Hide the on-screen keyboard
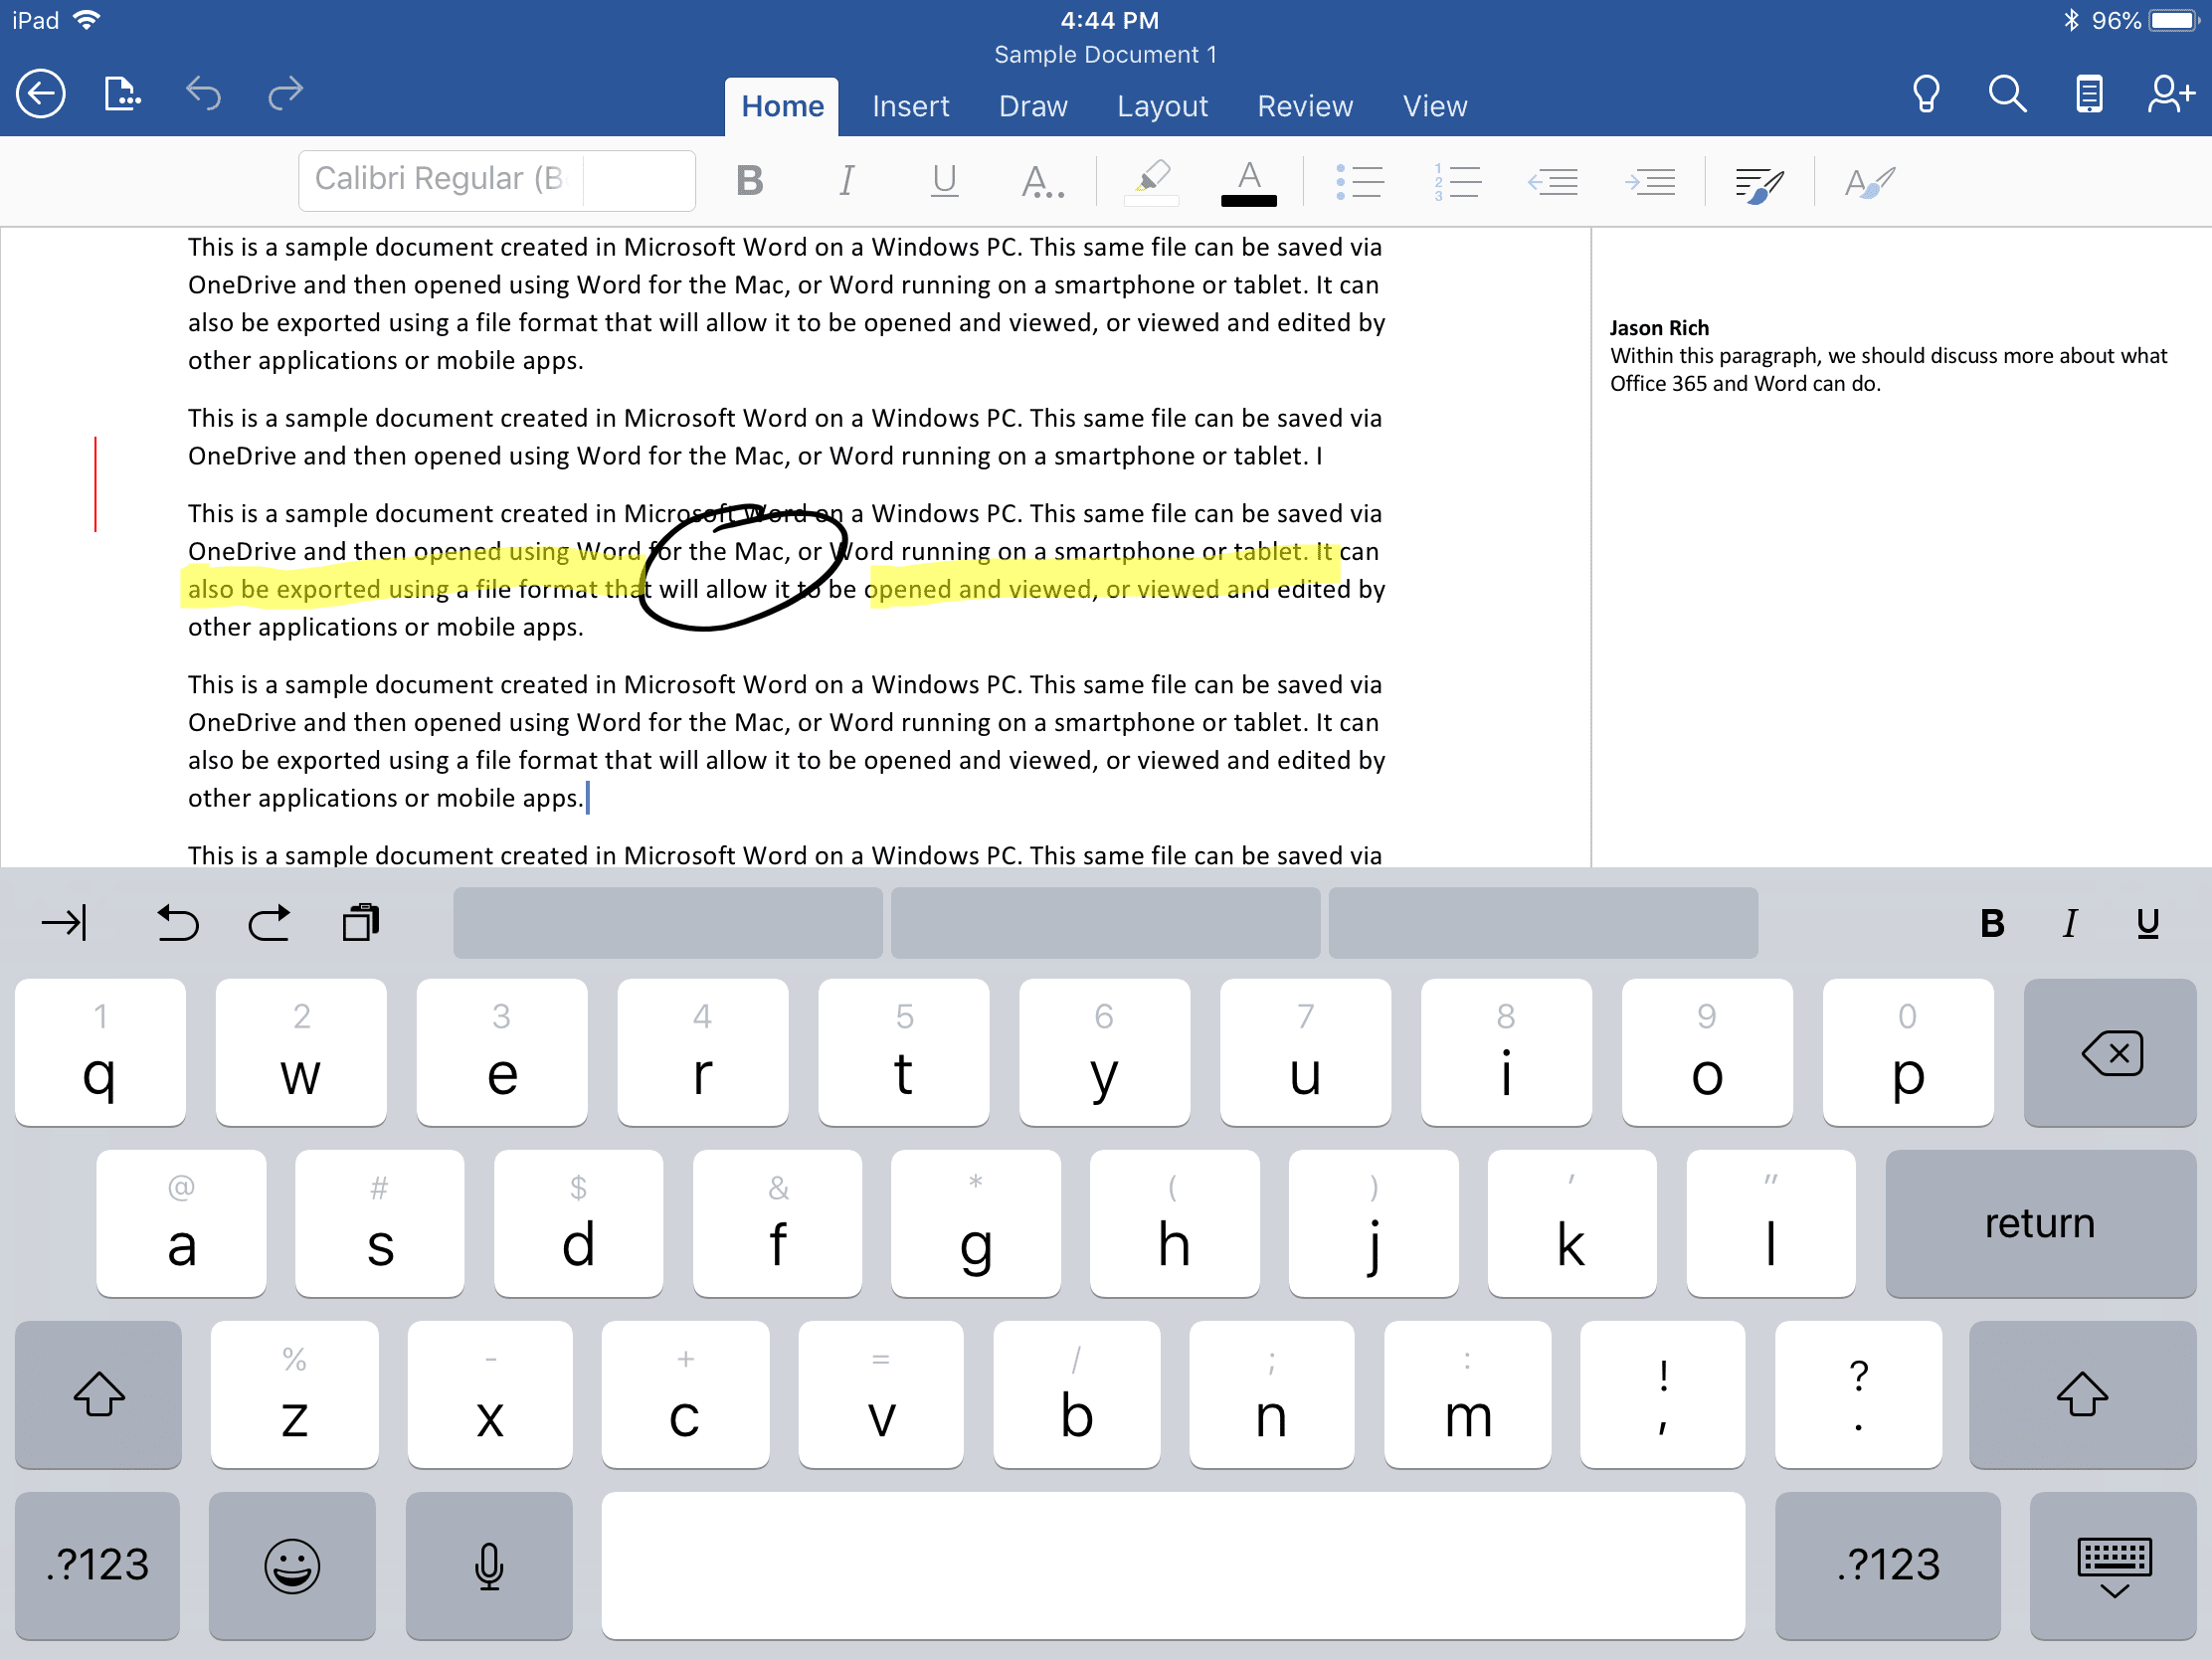This screenshot has height=1659, width=2212. coord(2114,1565)
